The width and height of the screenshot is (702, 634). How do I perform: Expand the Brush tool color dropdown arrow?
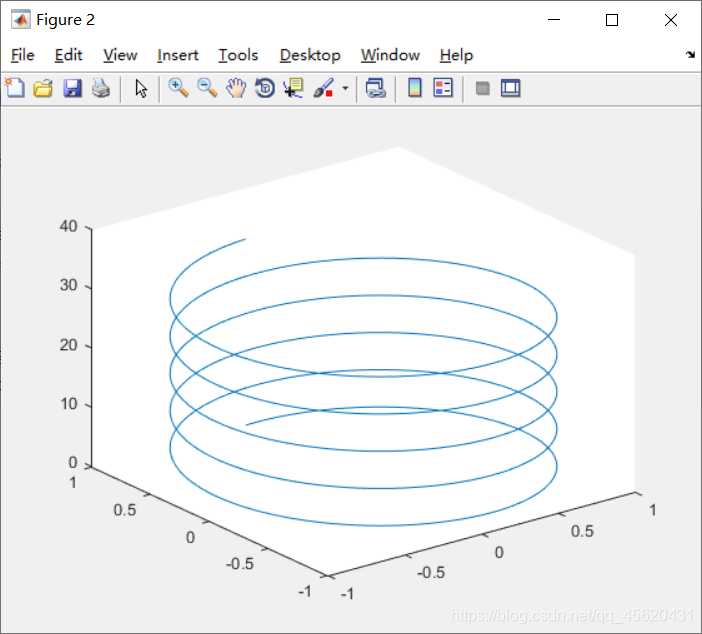345,88
